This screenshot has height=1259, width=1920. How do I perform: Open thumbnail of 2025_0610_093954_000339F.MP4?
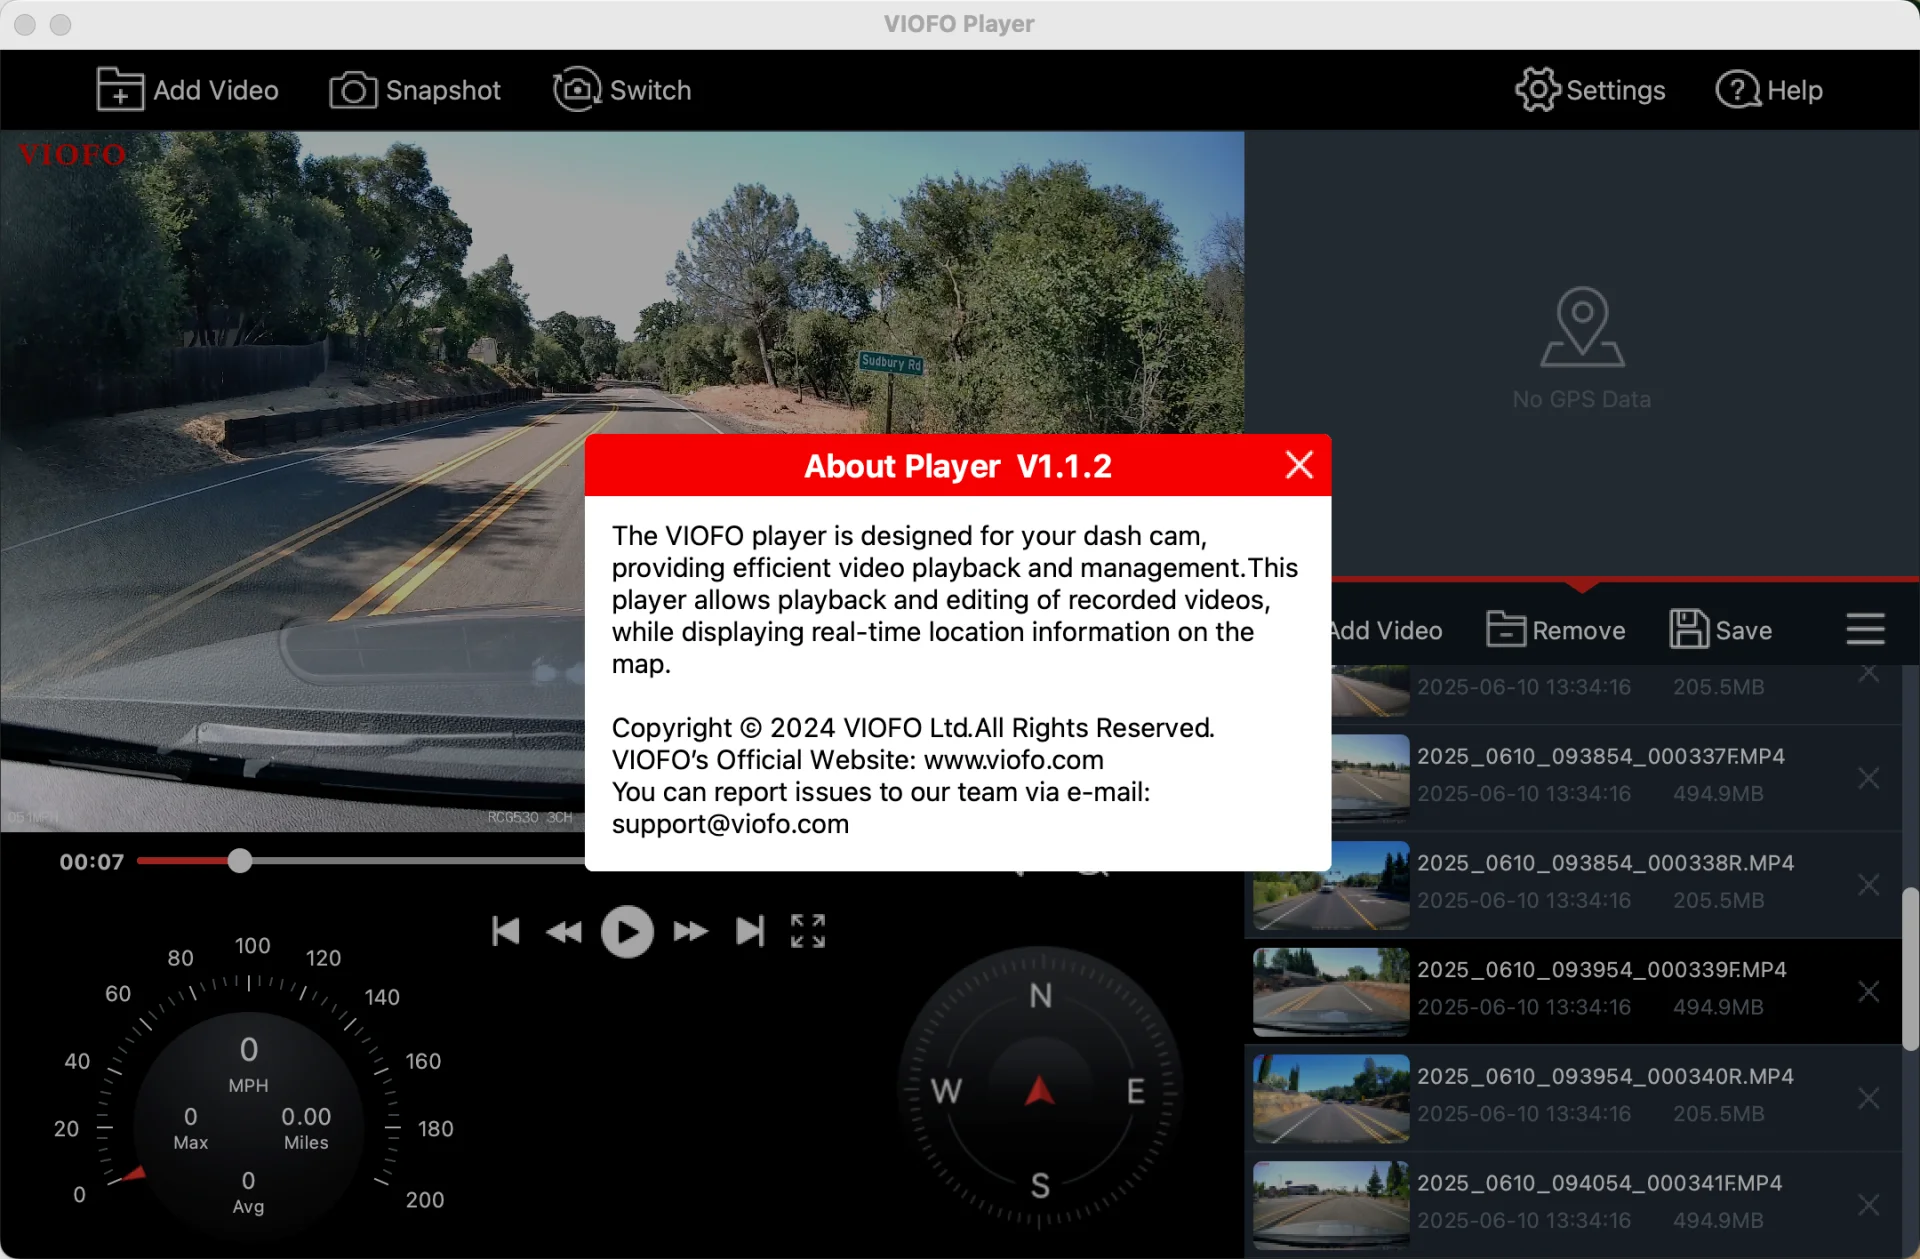tap(1331, 992)
